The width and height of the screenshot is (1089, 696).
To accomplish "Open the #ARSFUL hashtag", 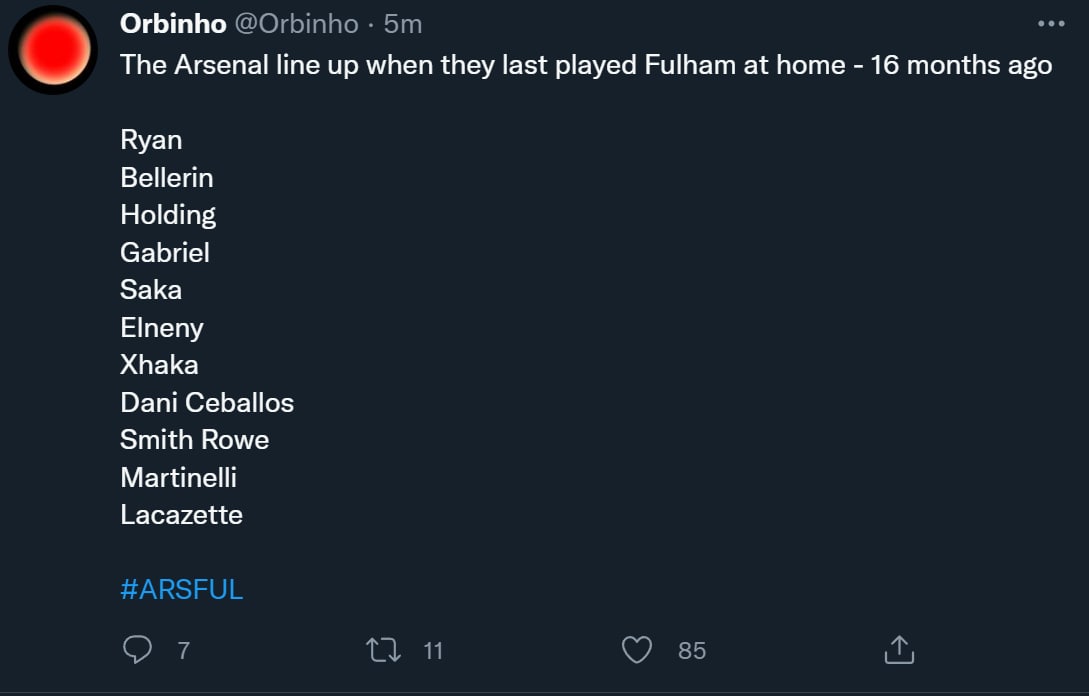I will [182, 589].
